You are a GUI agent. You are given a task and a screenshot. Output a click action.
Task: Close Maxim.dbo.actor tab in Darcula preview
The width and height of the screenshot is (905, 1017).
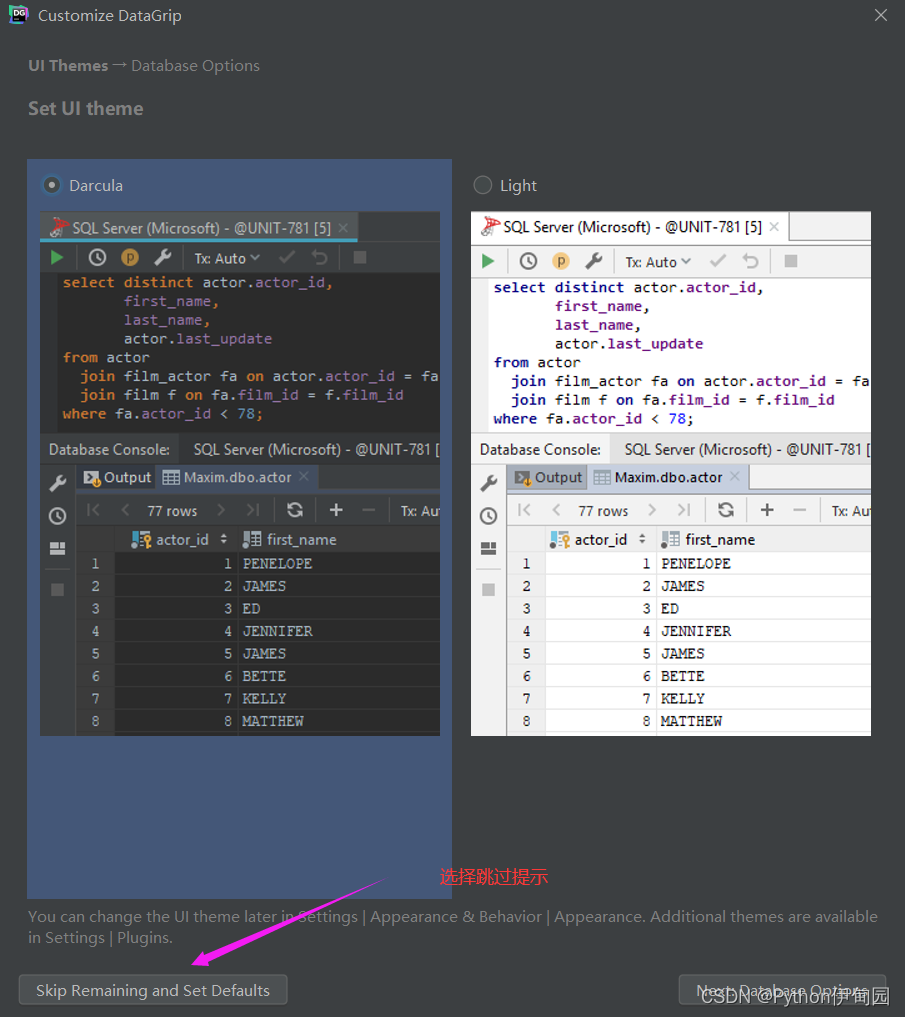(304, 477)
